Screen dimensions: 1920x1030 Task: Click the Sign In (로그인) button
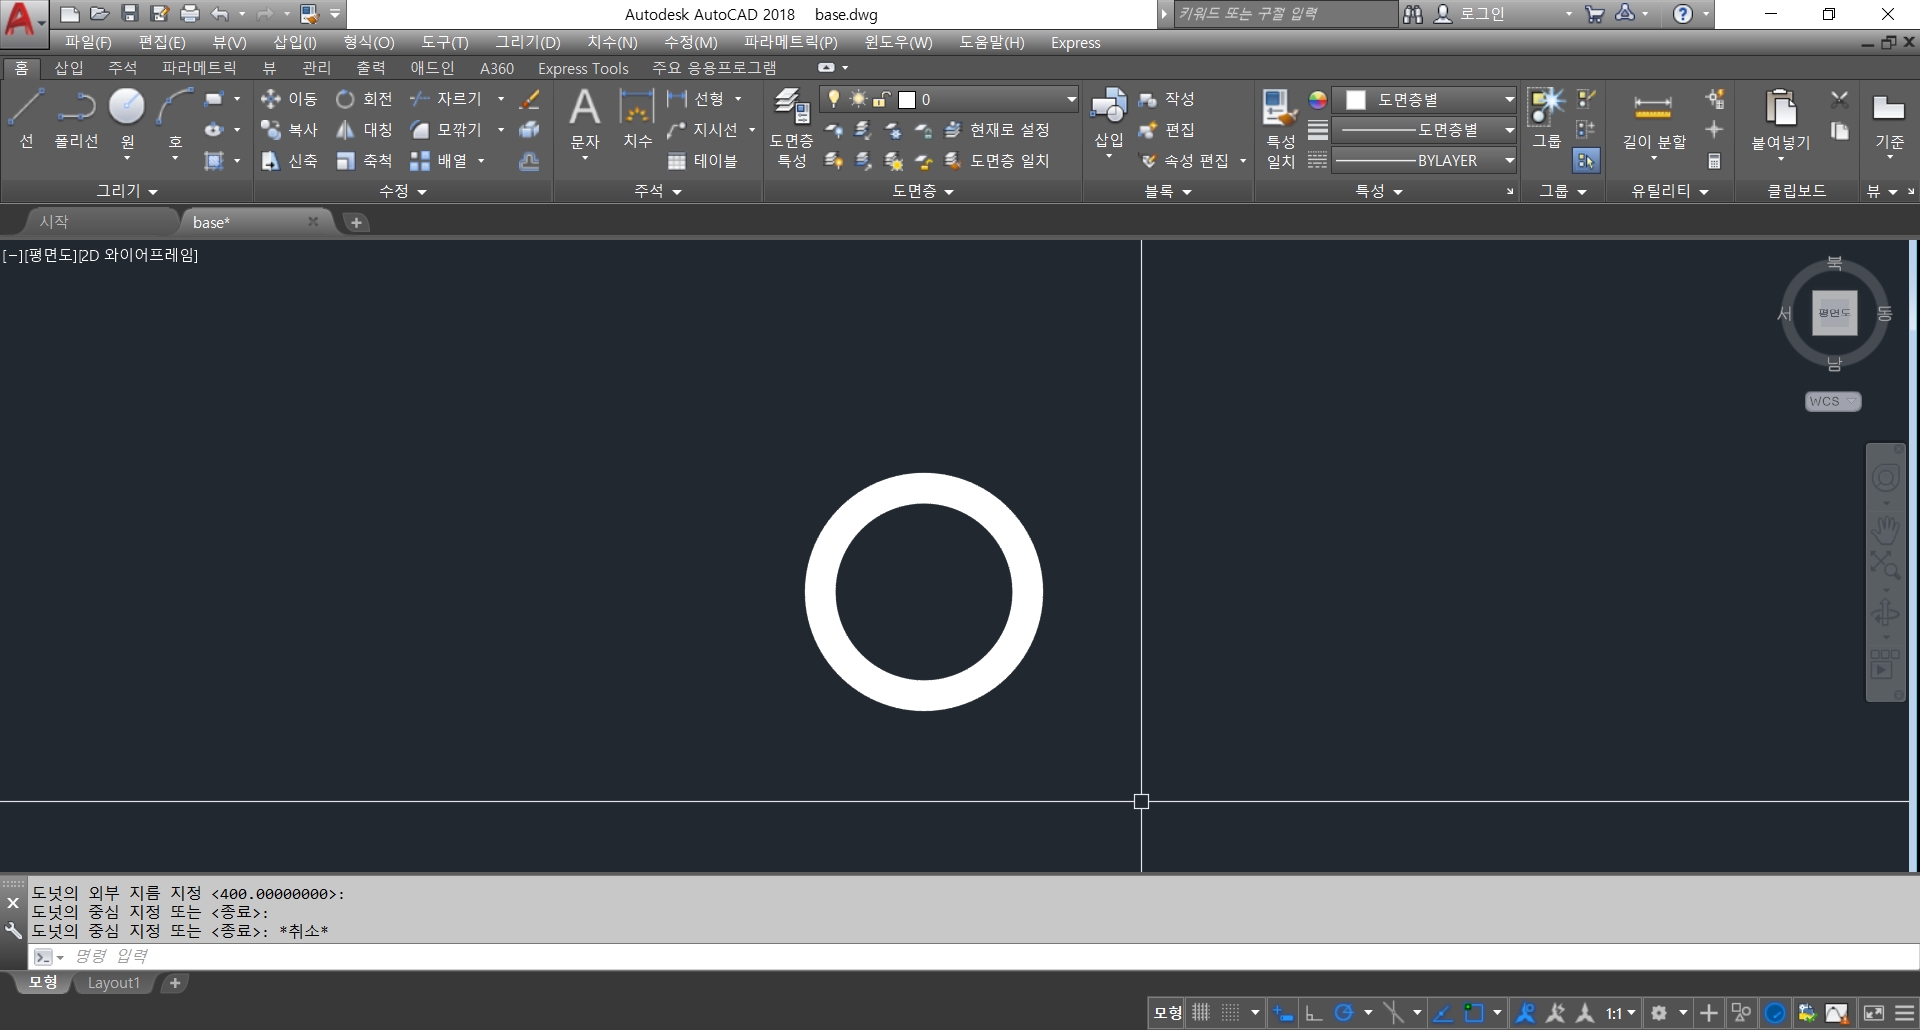[1470, 14]
